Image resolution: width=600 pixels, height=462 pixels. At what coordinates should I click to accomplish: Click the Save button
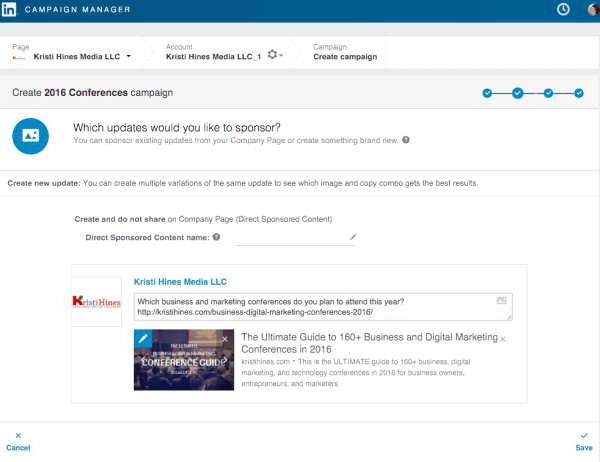(584, 442)
